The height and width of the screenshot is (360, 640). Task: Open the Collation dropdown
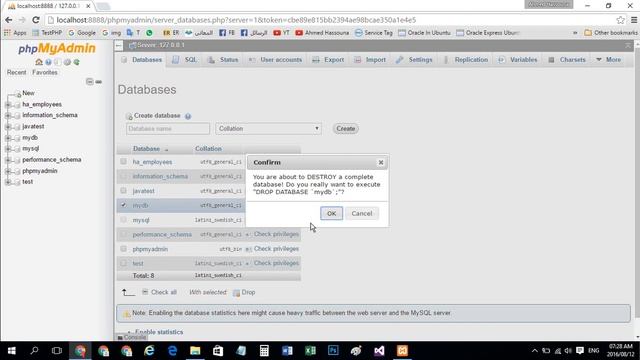pos(268,129)
